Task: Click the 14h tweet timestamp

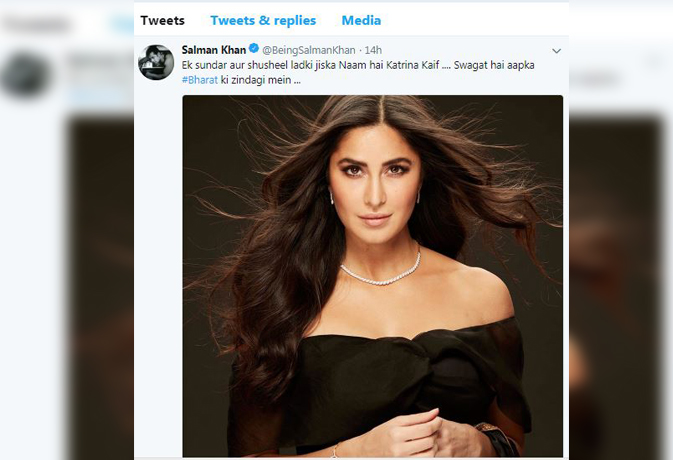Action: [x=371, y=49]
